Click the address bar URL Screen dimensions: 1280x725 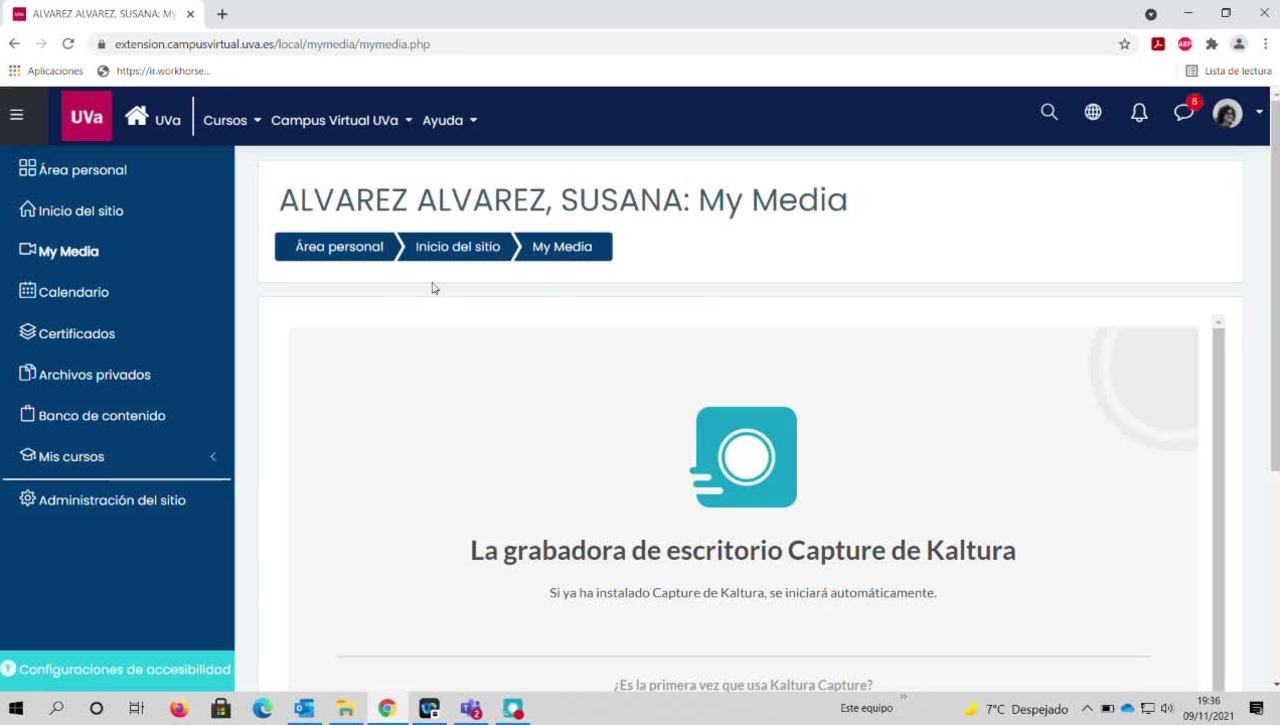click(272, 44)
